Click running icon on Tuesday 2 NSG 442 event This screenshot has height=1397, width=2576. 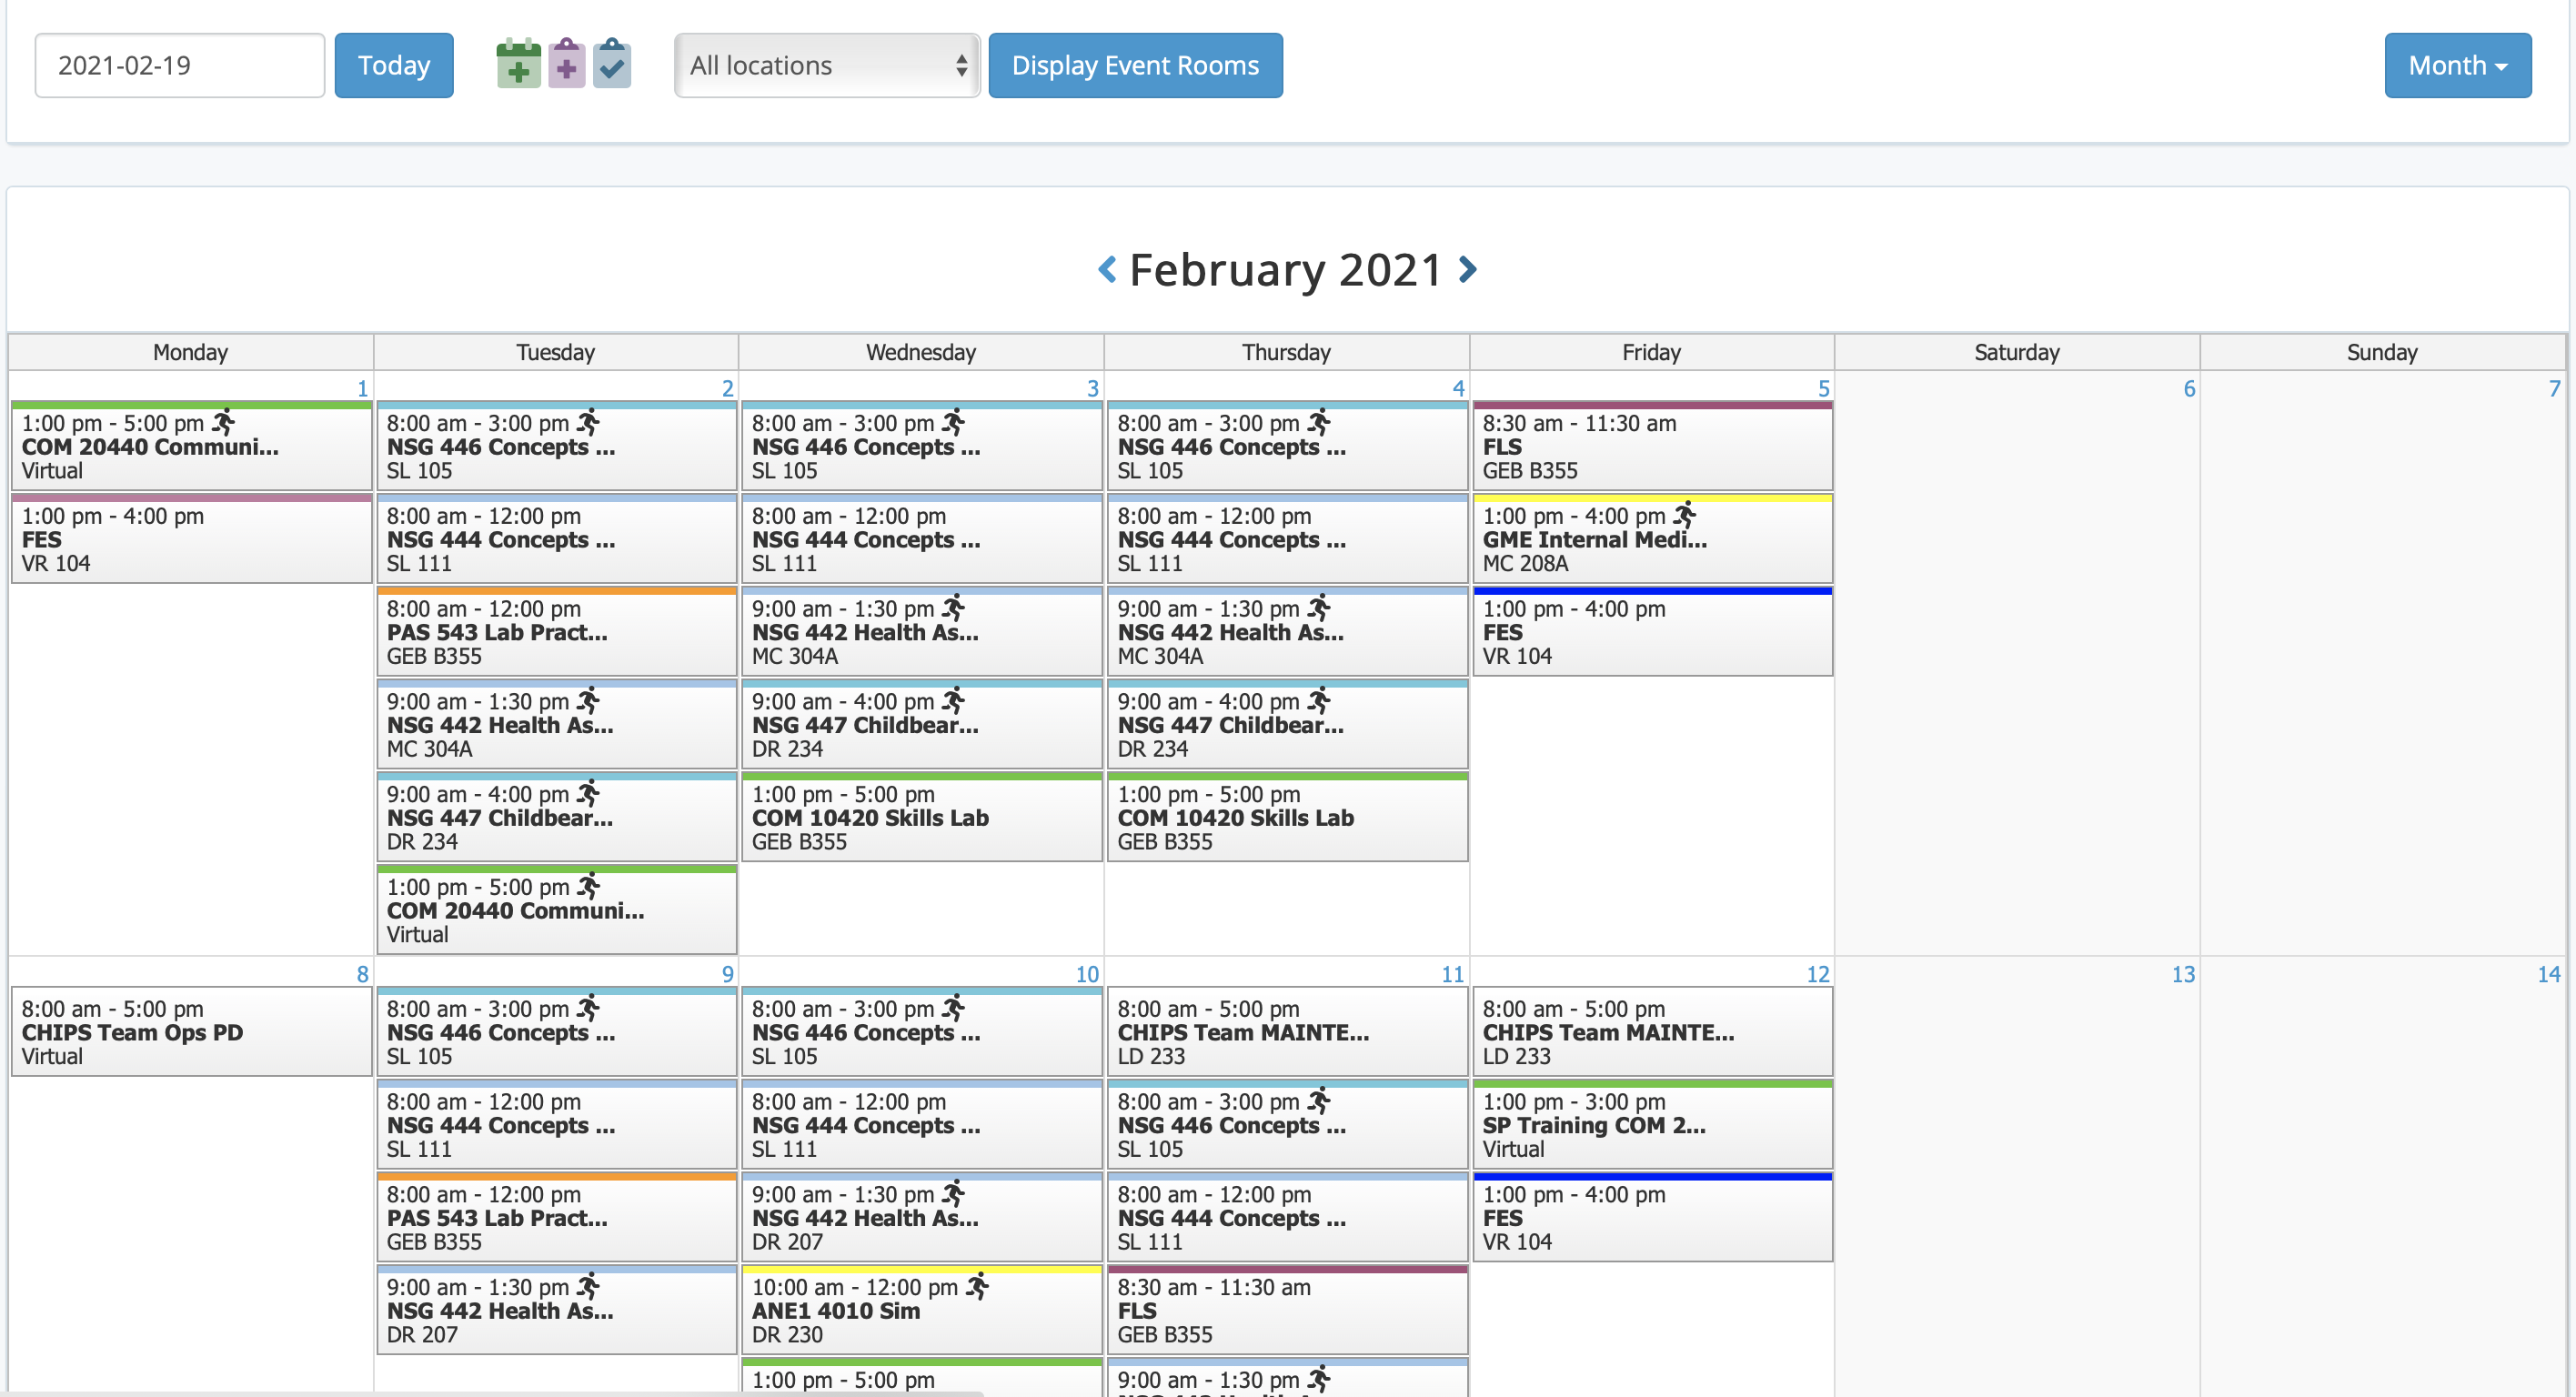click(x=588, y=700)
